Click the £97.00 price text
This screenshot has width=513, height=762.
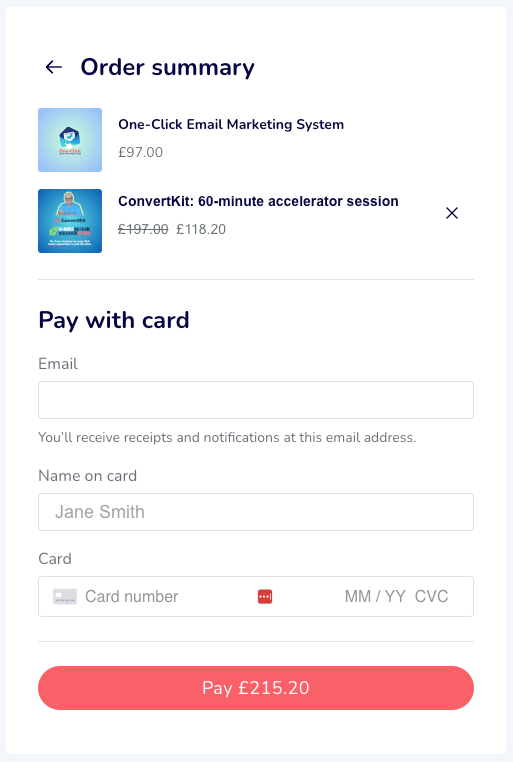[140, 152]
